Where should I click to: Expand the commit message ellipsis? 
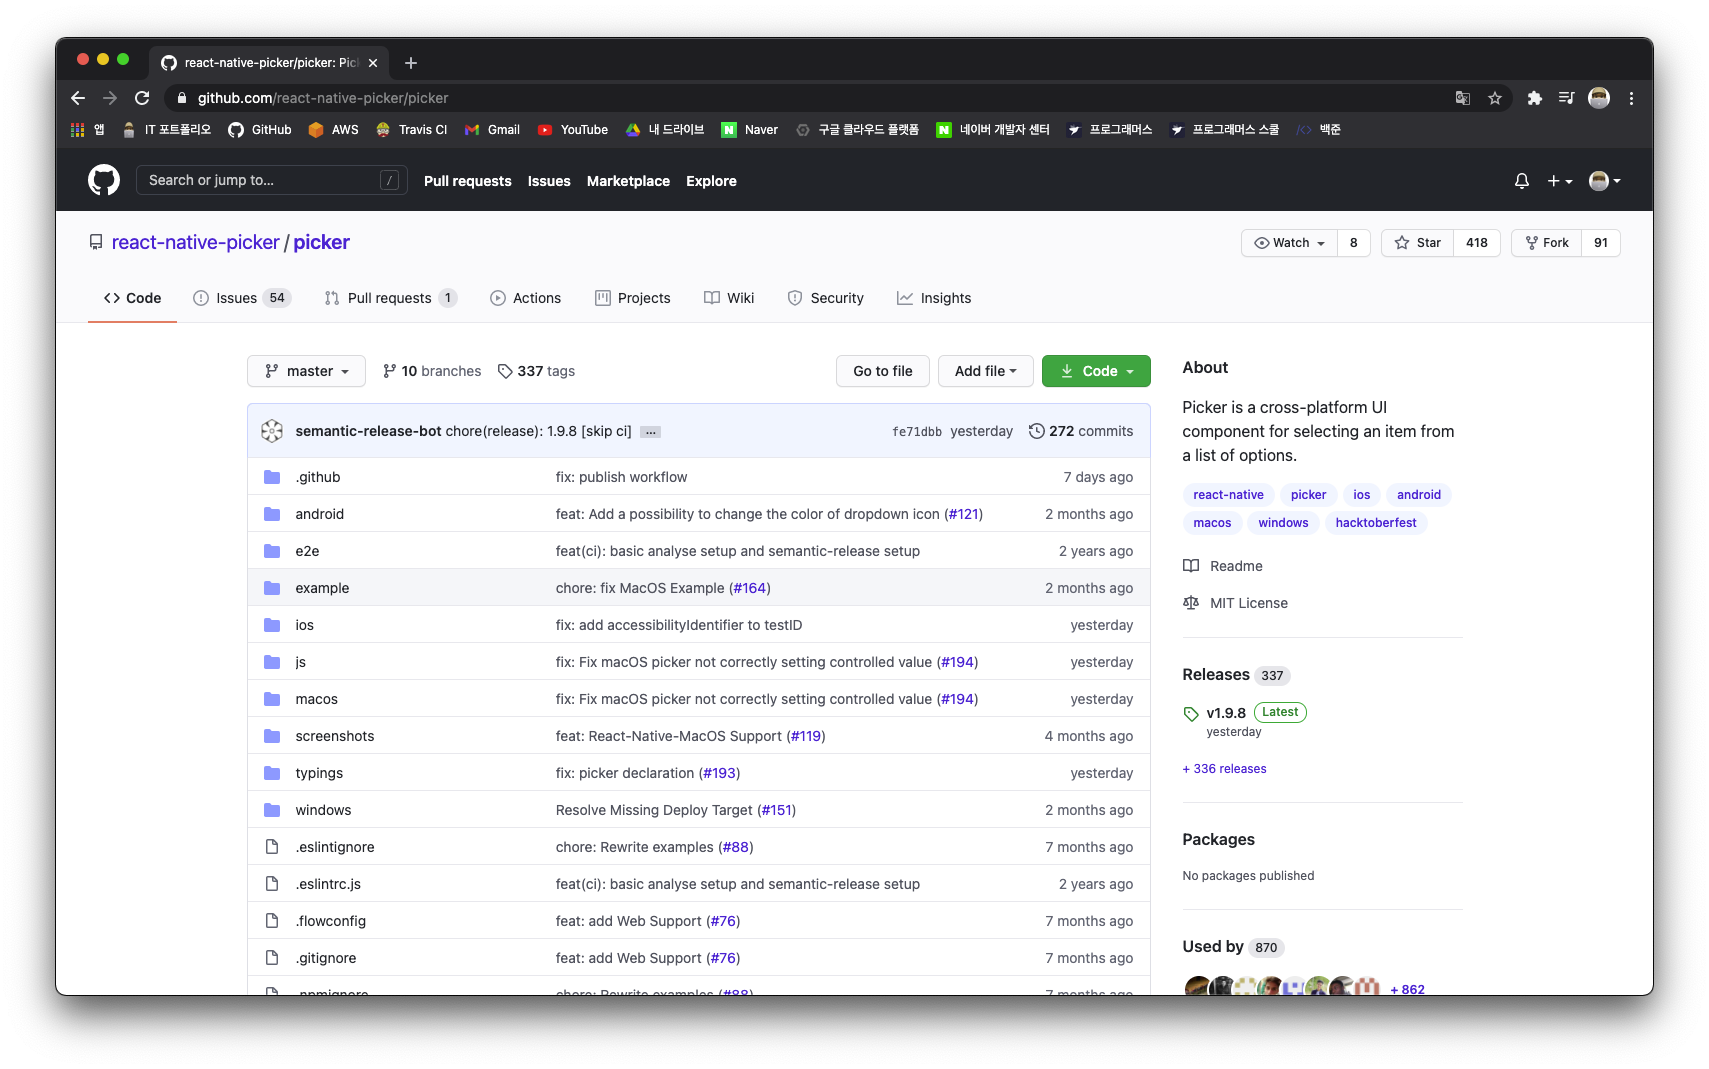651,432
